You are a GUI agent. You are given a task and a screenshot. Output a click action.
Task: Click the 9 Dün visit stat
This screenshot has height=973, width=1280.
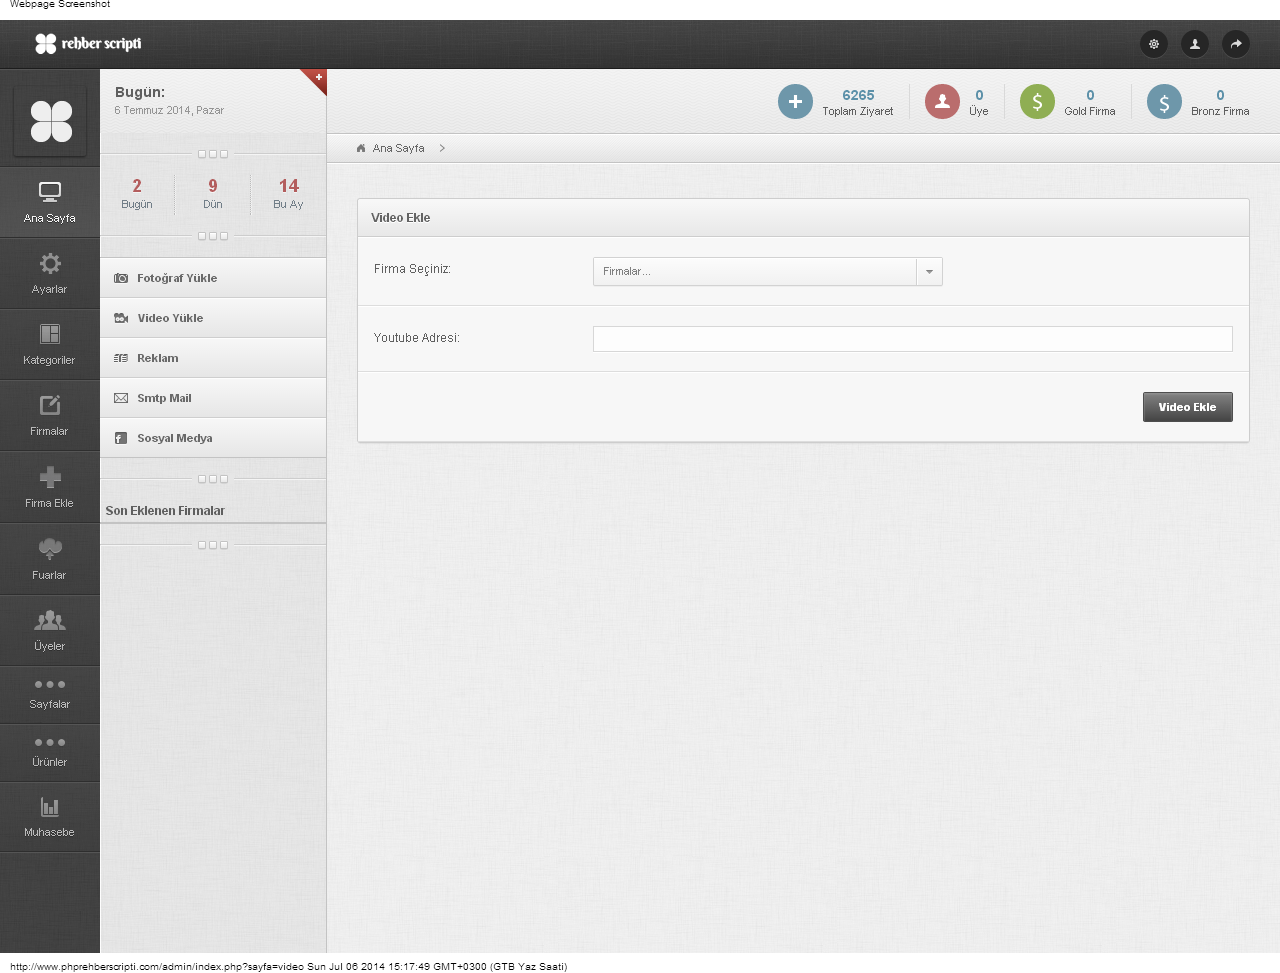[x=213, y=193]
